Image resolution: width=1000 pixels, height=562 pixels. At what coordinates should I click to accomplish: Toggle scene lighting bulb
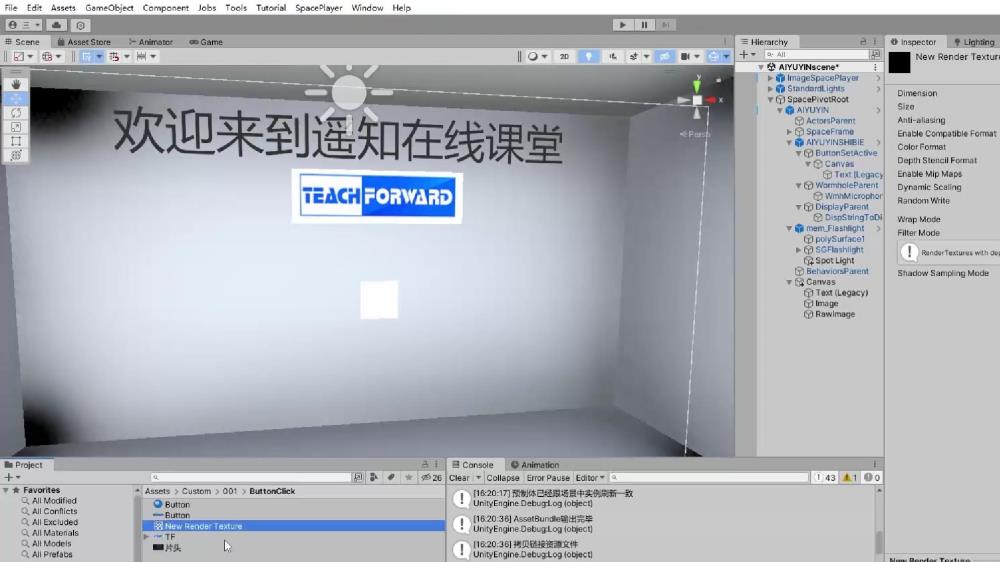pyautogui.click(x=588, y=56)
